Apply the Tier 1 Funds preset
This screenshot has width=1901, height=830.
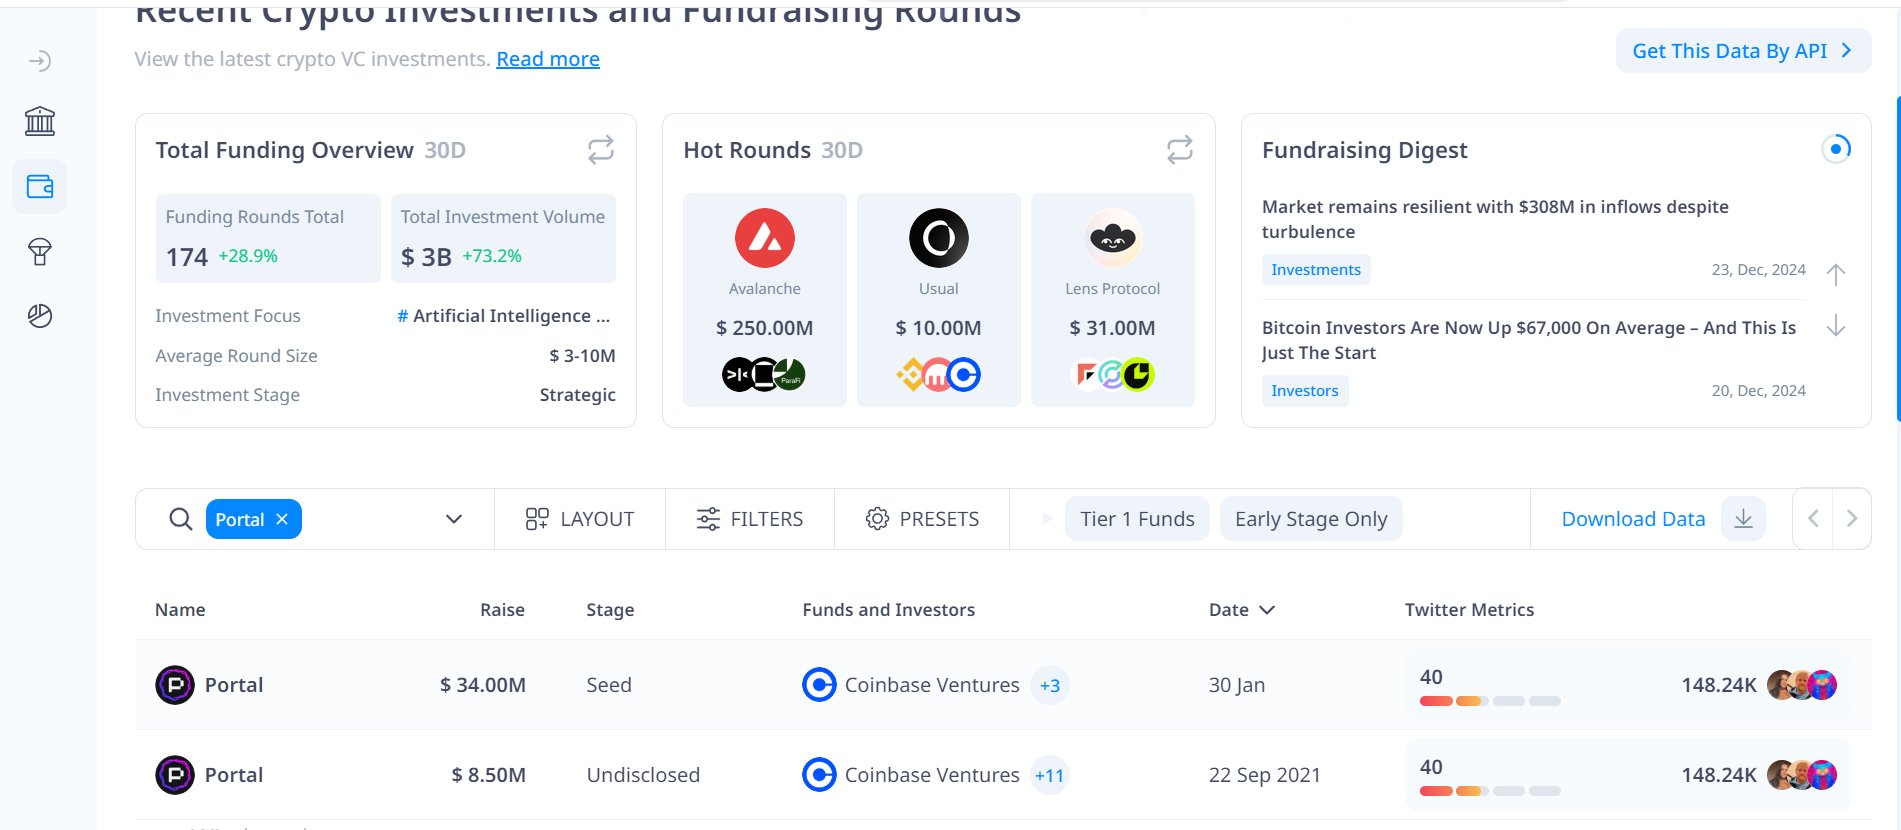coord(1137,519)
